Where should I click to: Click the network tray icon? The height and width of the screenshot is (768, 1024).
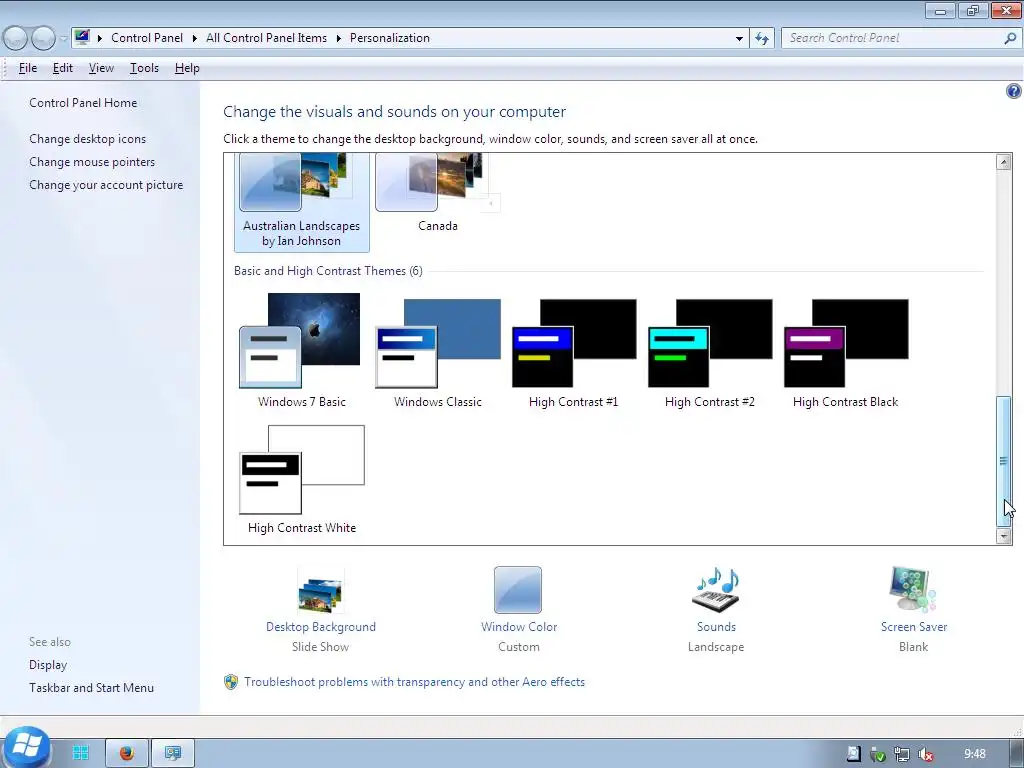pos(902,754)
